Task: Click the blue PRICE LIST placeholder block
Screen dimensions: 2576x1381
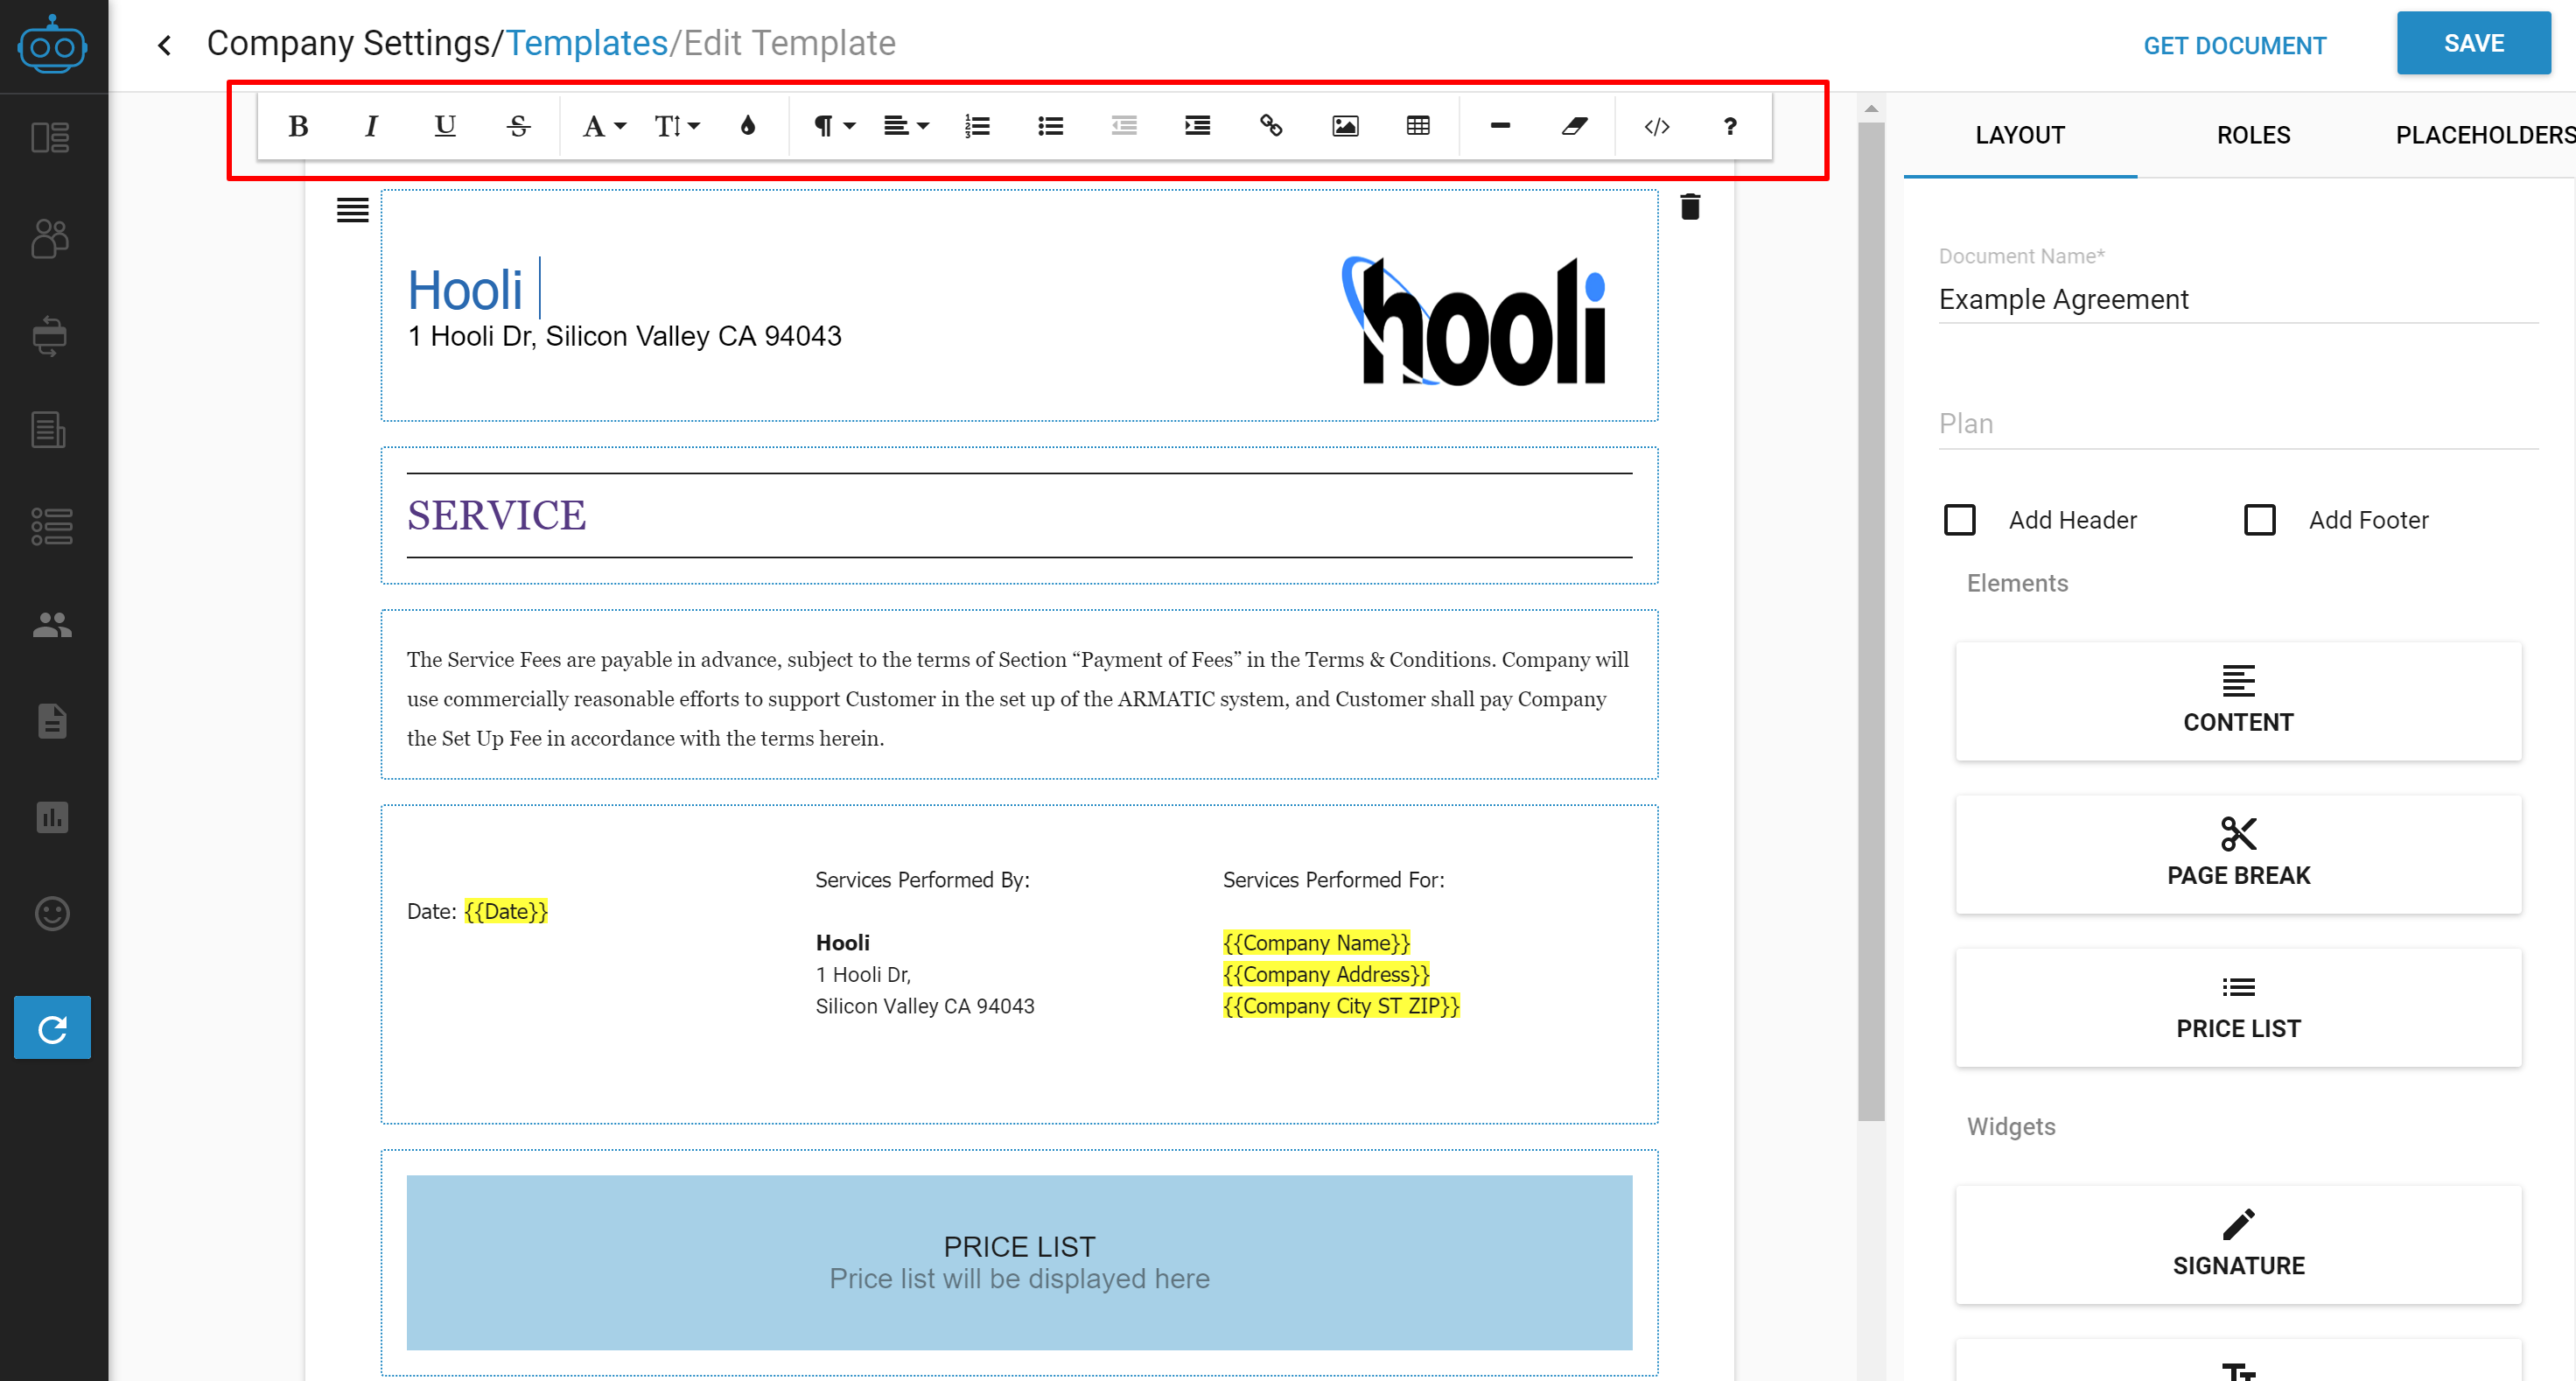Action: coord(1019,1262)
